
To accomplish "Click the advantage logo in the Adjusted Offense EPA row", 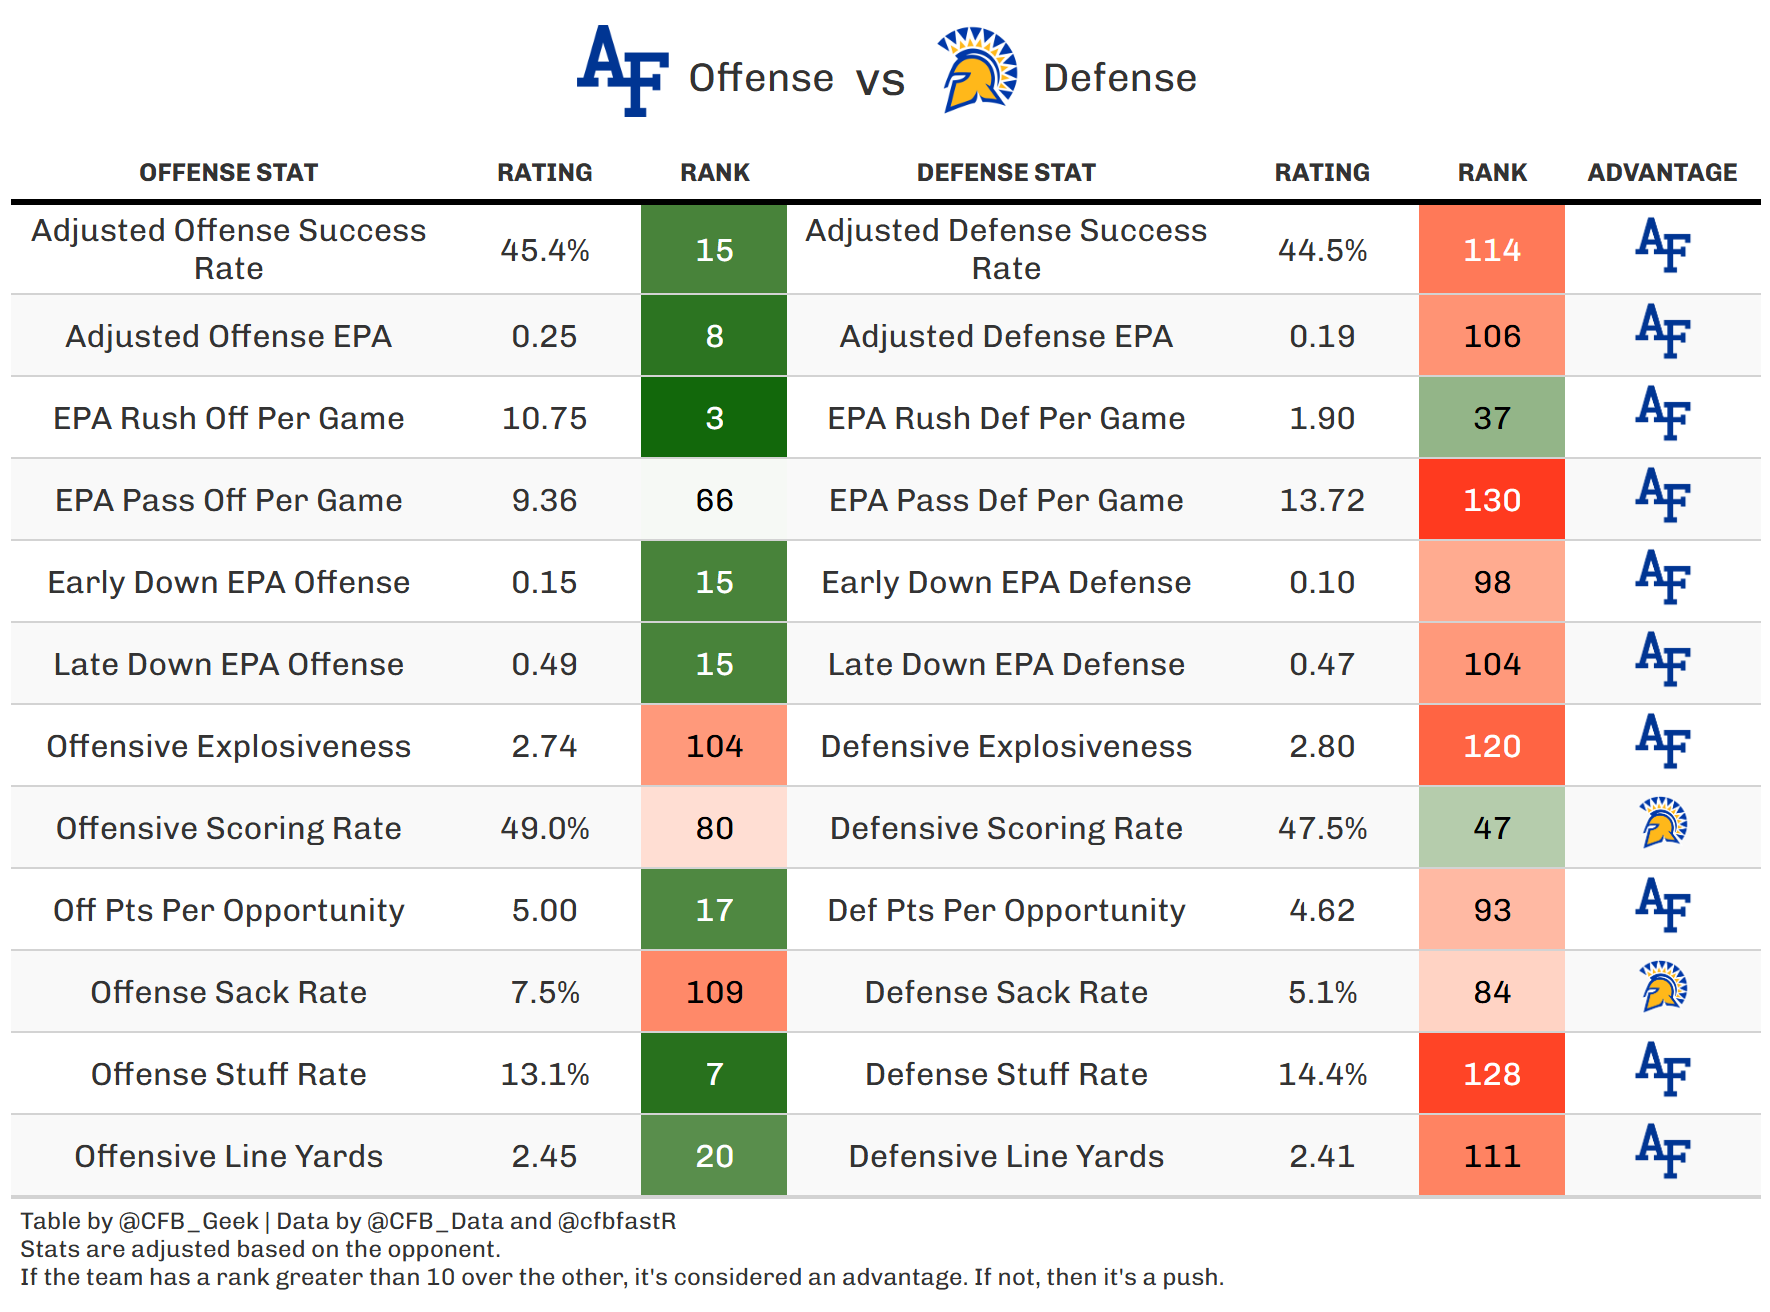I will tap(1662, 331).
